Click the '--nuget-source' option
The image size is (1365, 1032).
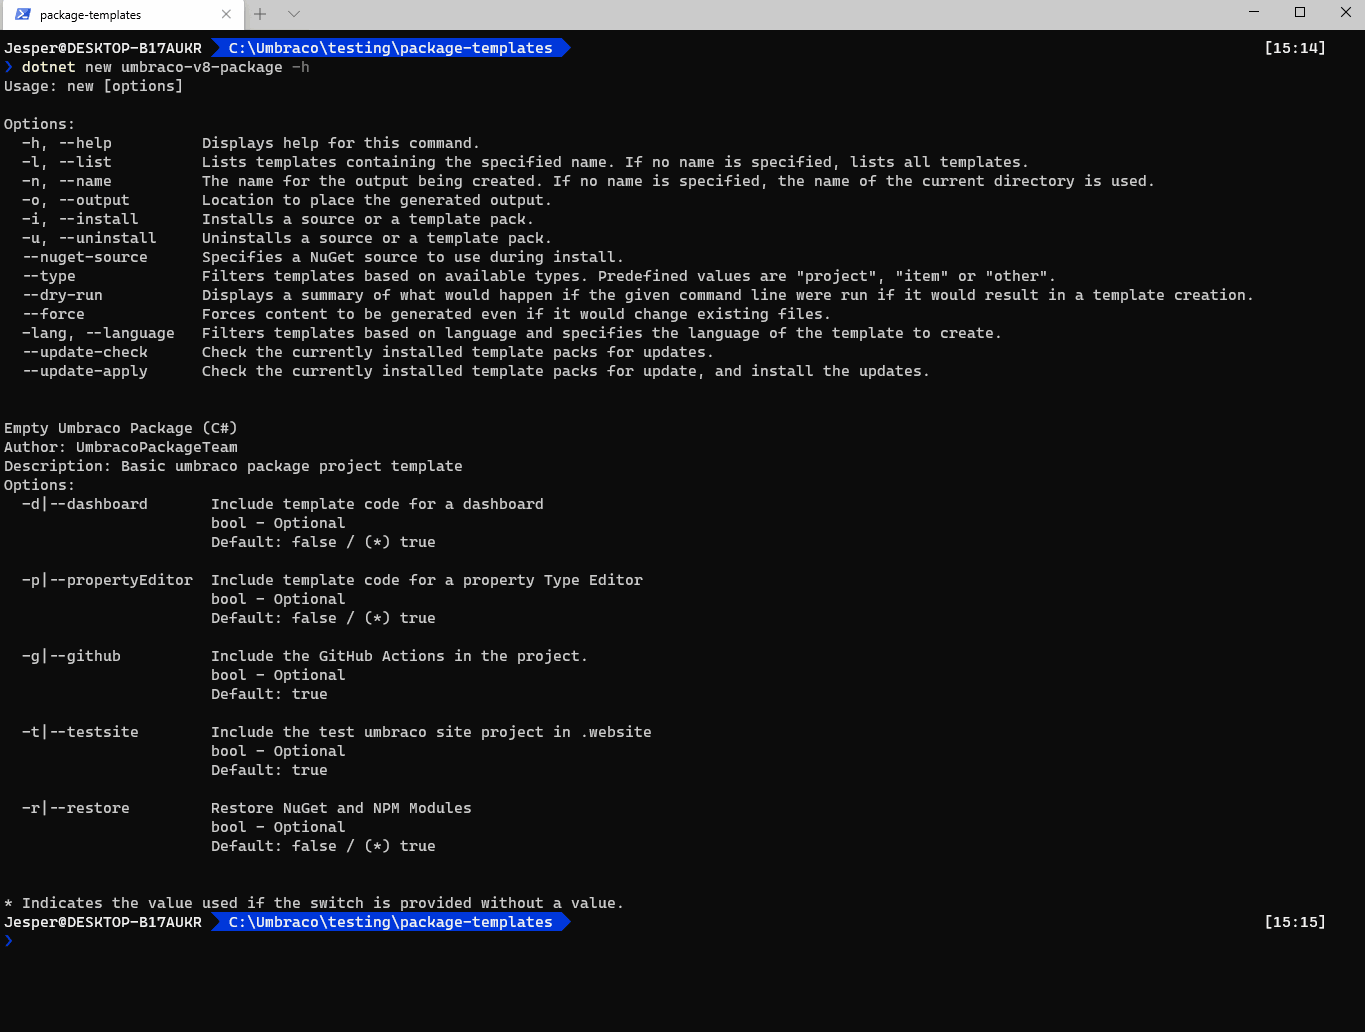point(85,257)
